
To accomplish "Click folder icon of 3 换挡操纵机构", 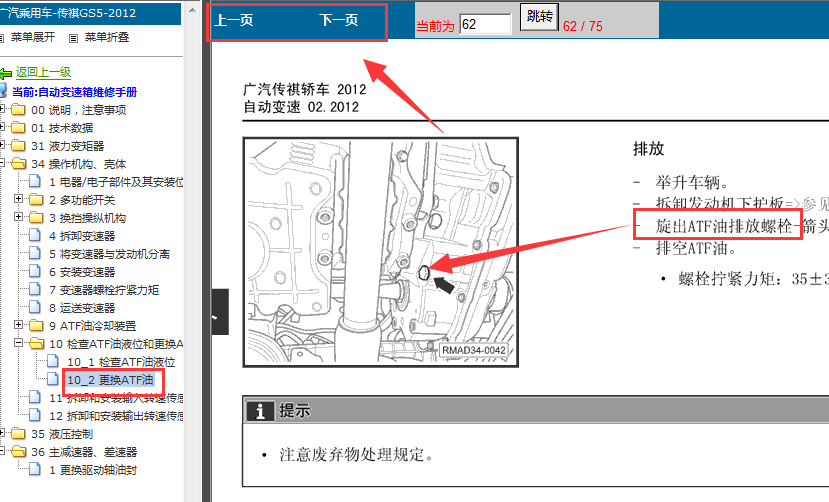I will [x=36, y=217].
